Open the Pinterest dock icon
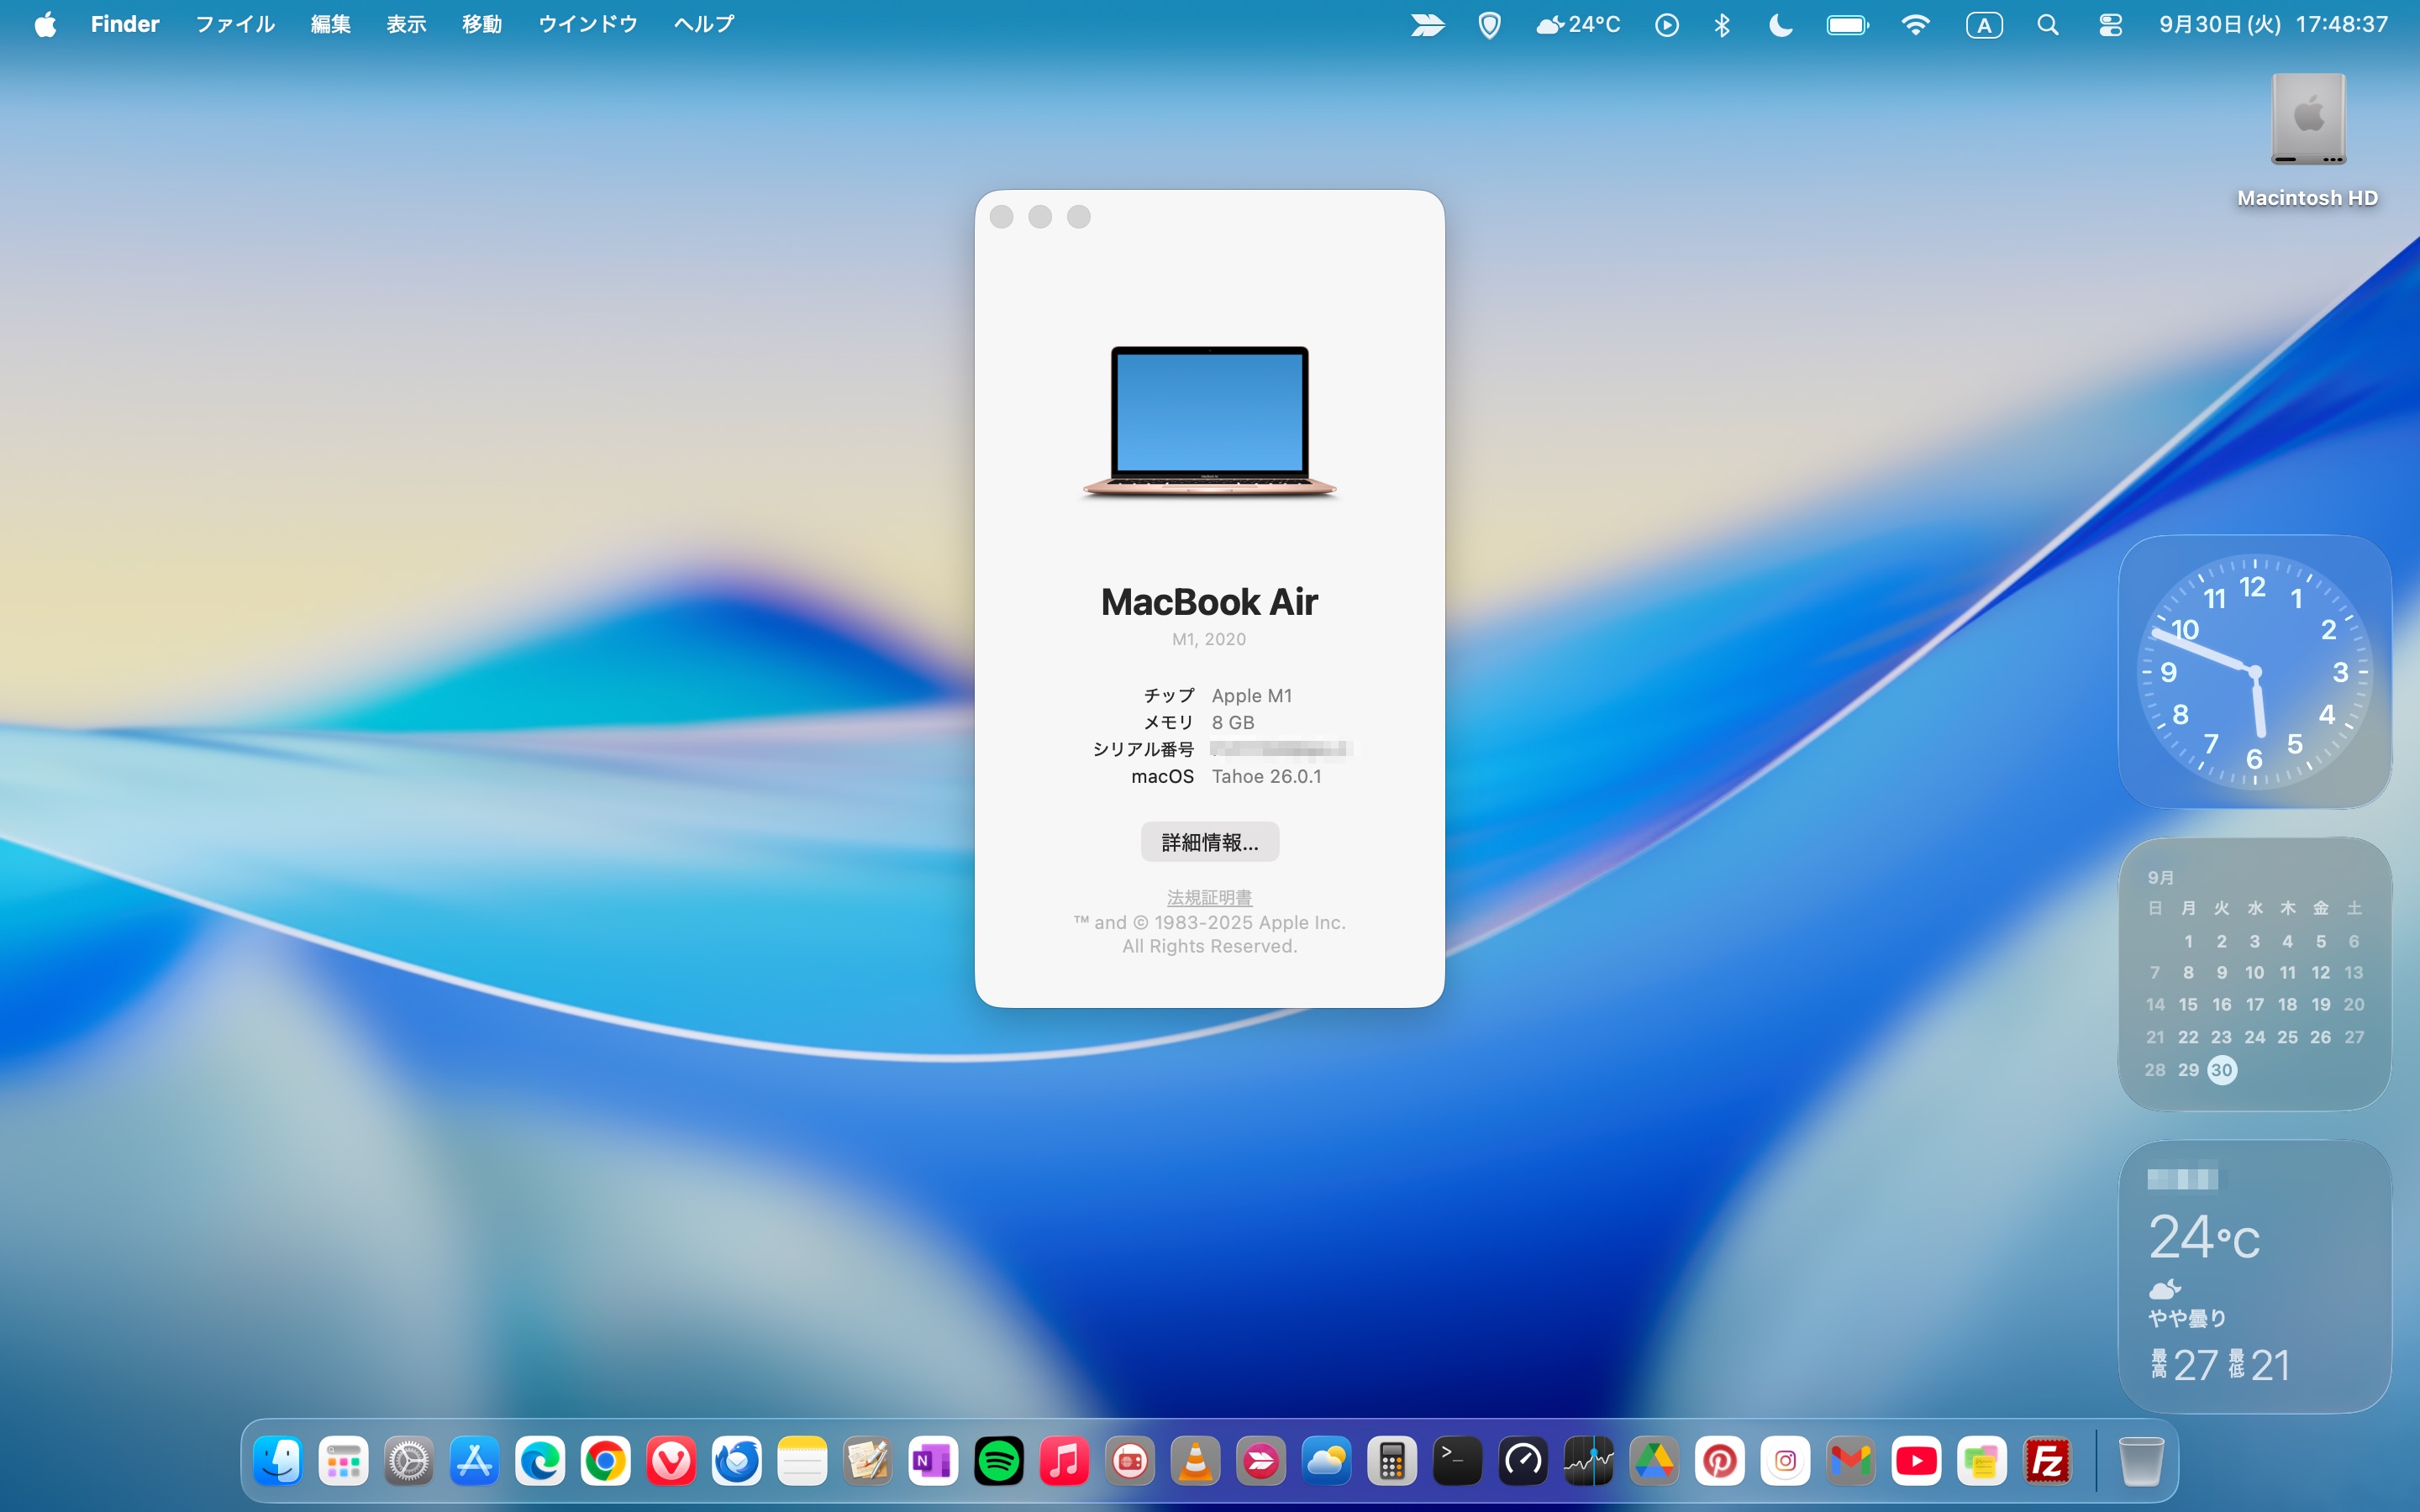The width and height of the screenshot is (2420, 1512). (1719, 1462)
